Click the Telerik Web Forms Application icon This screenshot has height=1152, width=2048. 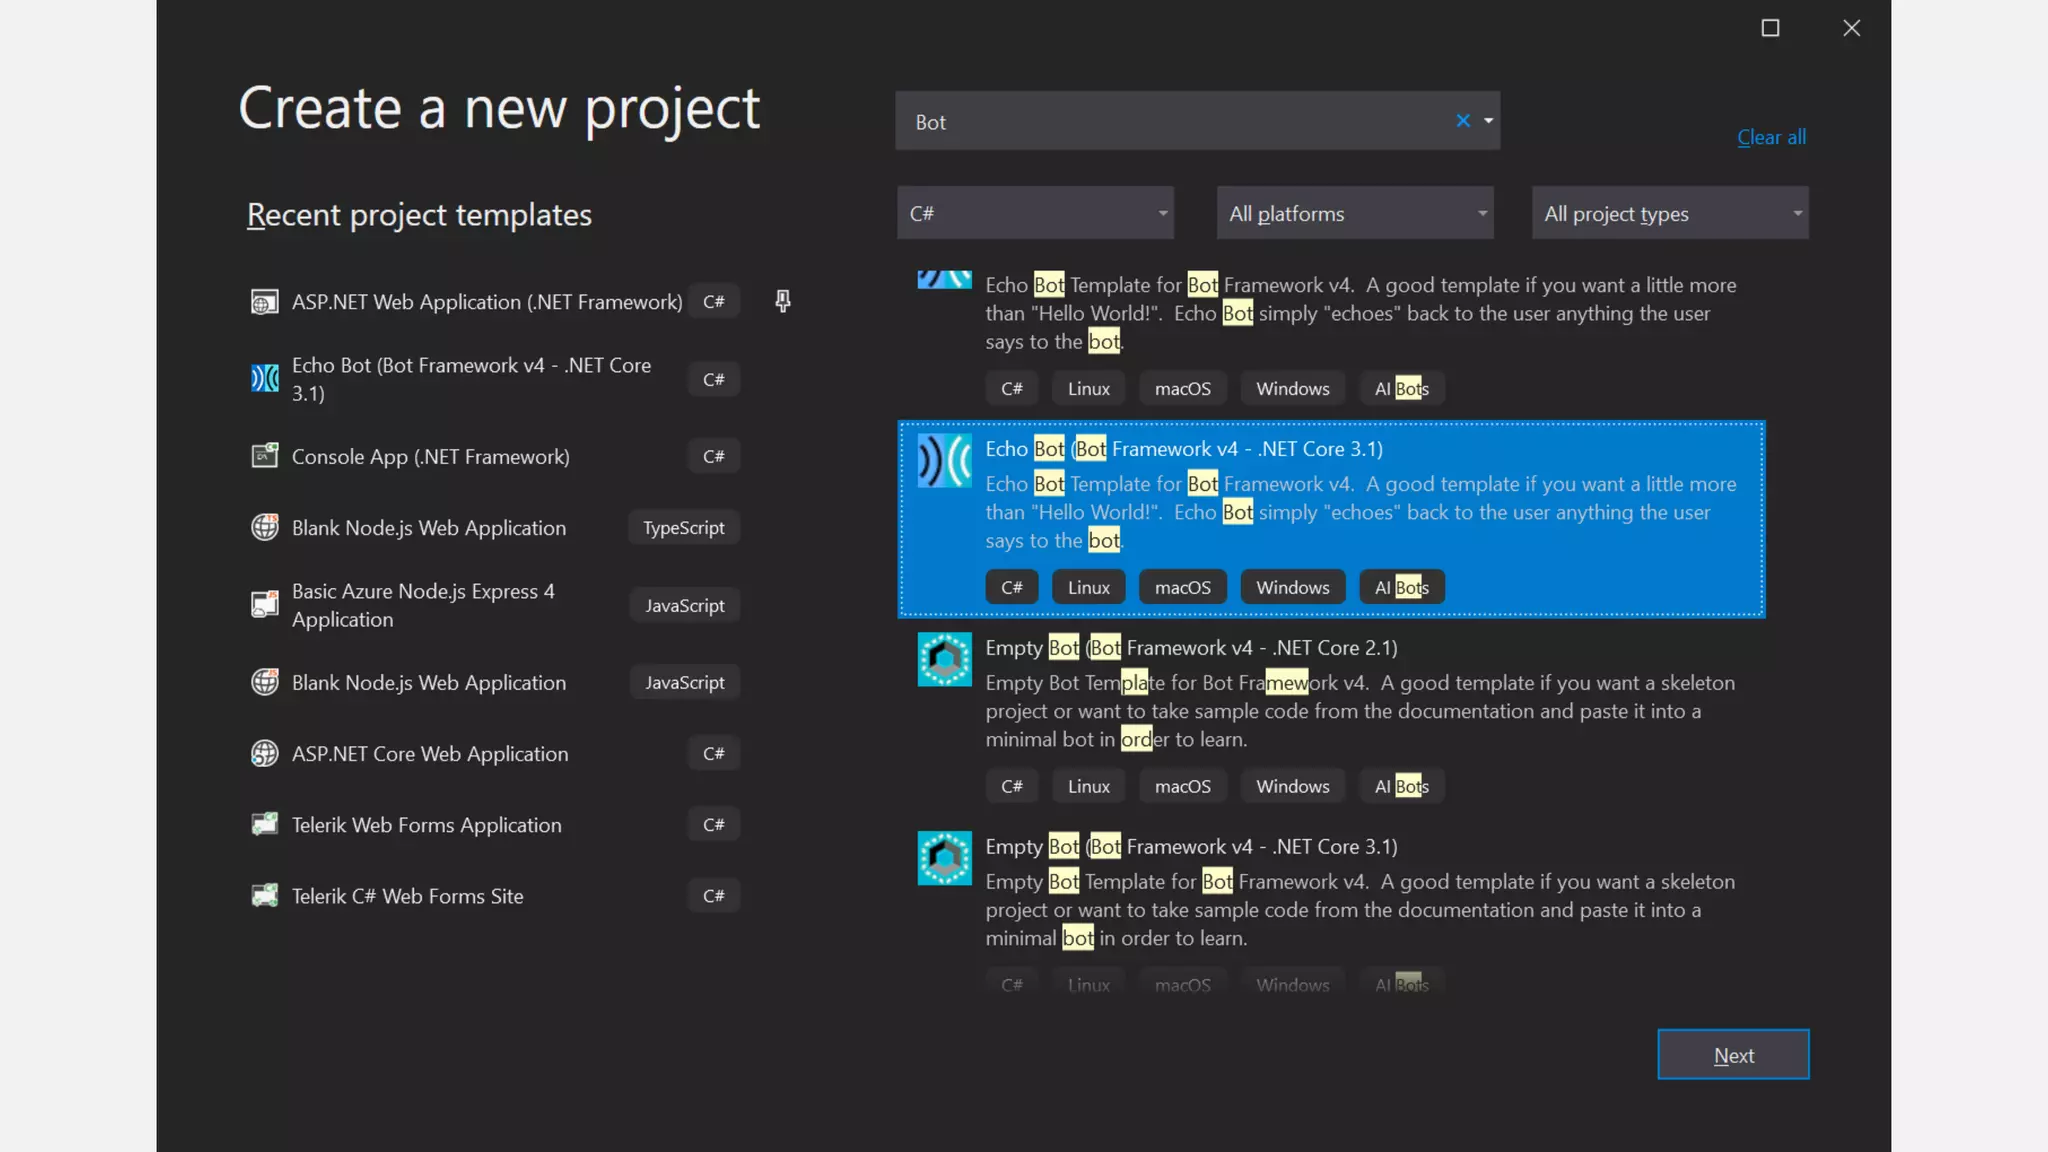tap(265, 824)
